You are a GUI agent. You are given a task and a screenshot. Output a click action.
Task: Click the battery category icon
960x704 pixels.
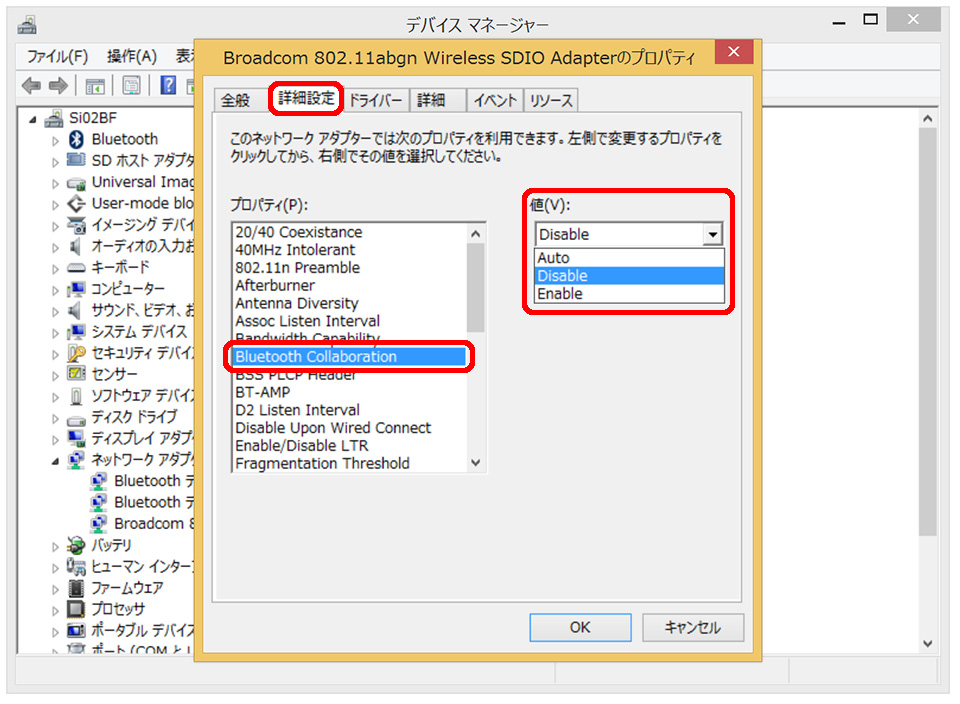(76, 545)
